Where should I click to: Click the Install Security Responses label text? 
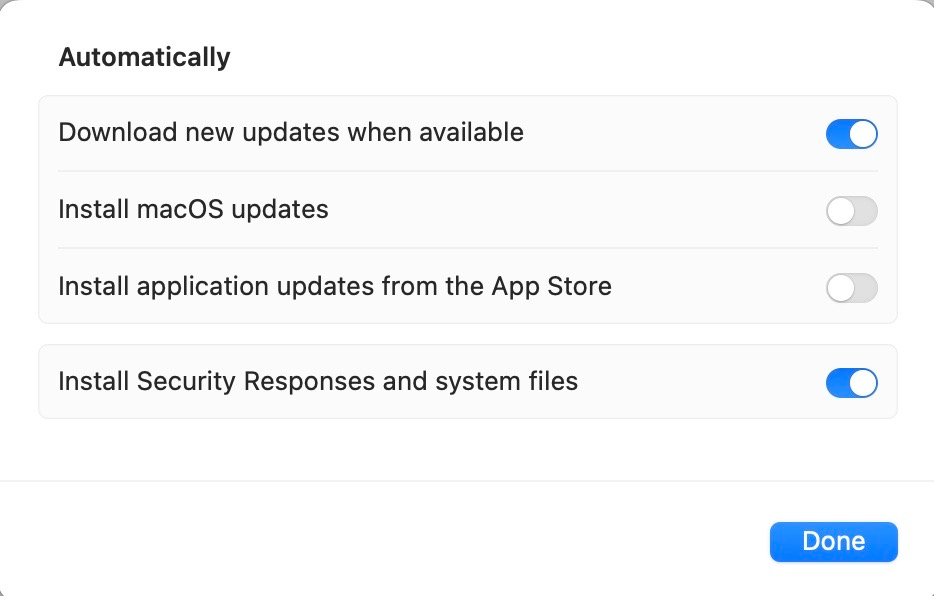[x=318, y=382]
